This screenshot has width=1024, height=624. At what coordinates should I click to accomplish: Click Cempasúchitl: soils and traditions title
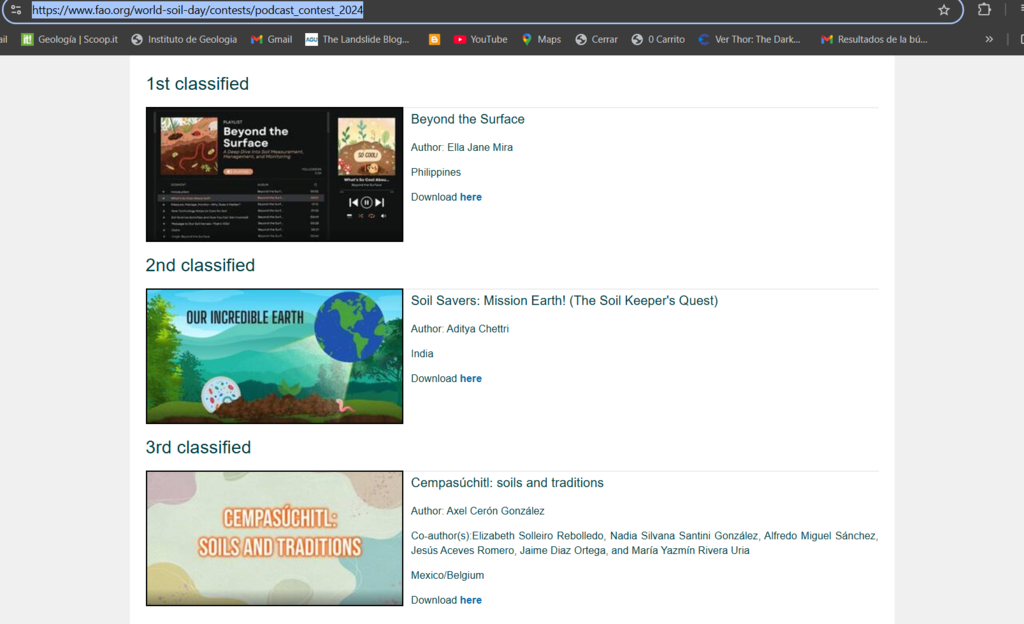point(507,483)
